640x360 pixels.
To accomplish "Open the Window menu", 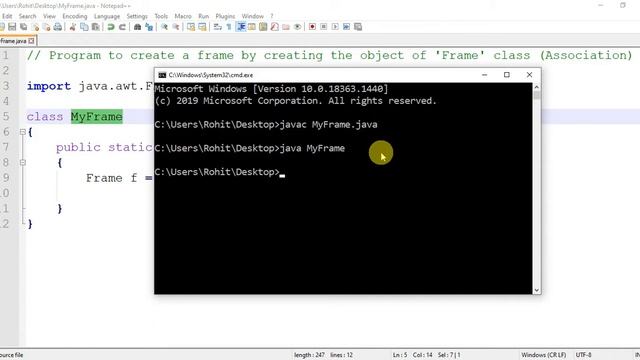I will coord(253,16).
